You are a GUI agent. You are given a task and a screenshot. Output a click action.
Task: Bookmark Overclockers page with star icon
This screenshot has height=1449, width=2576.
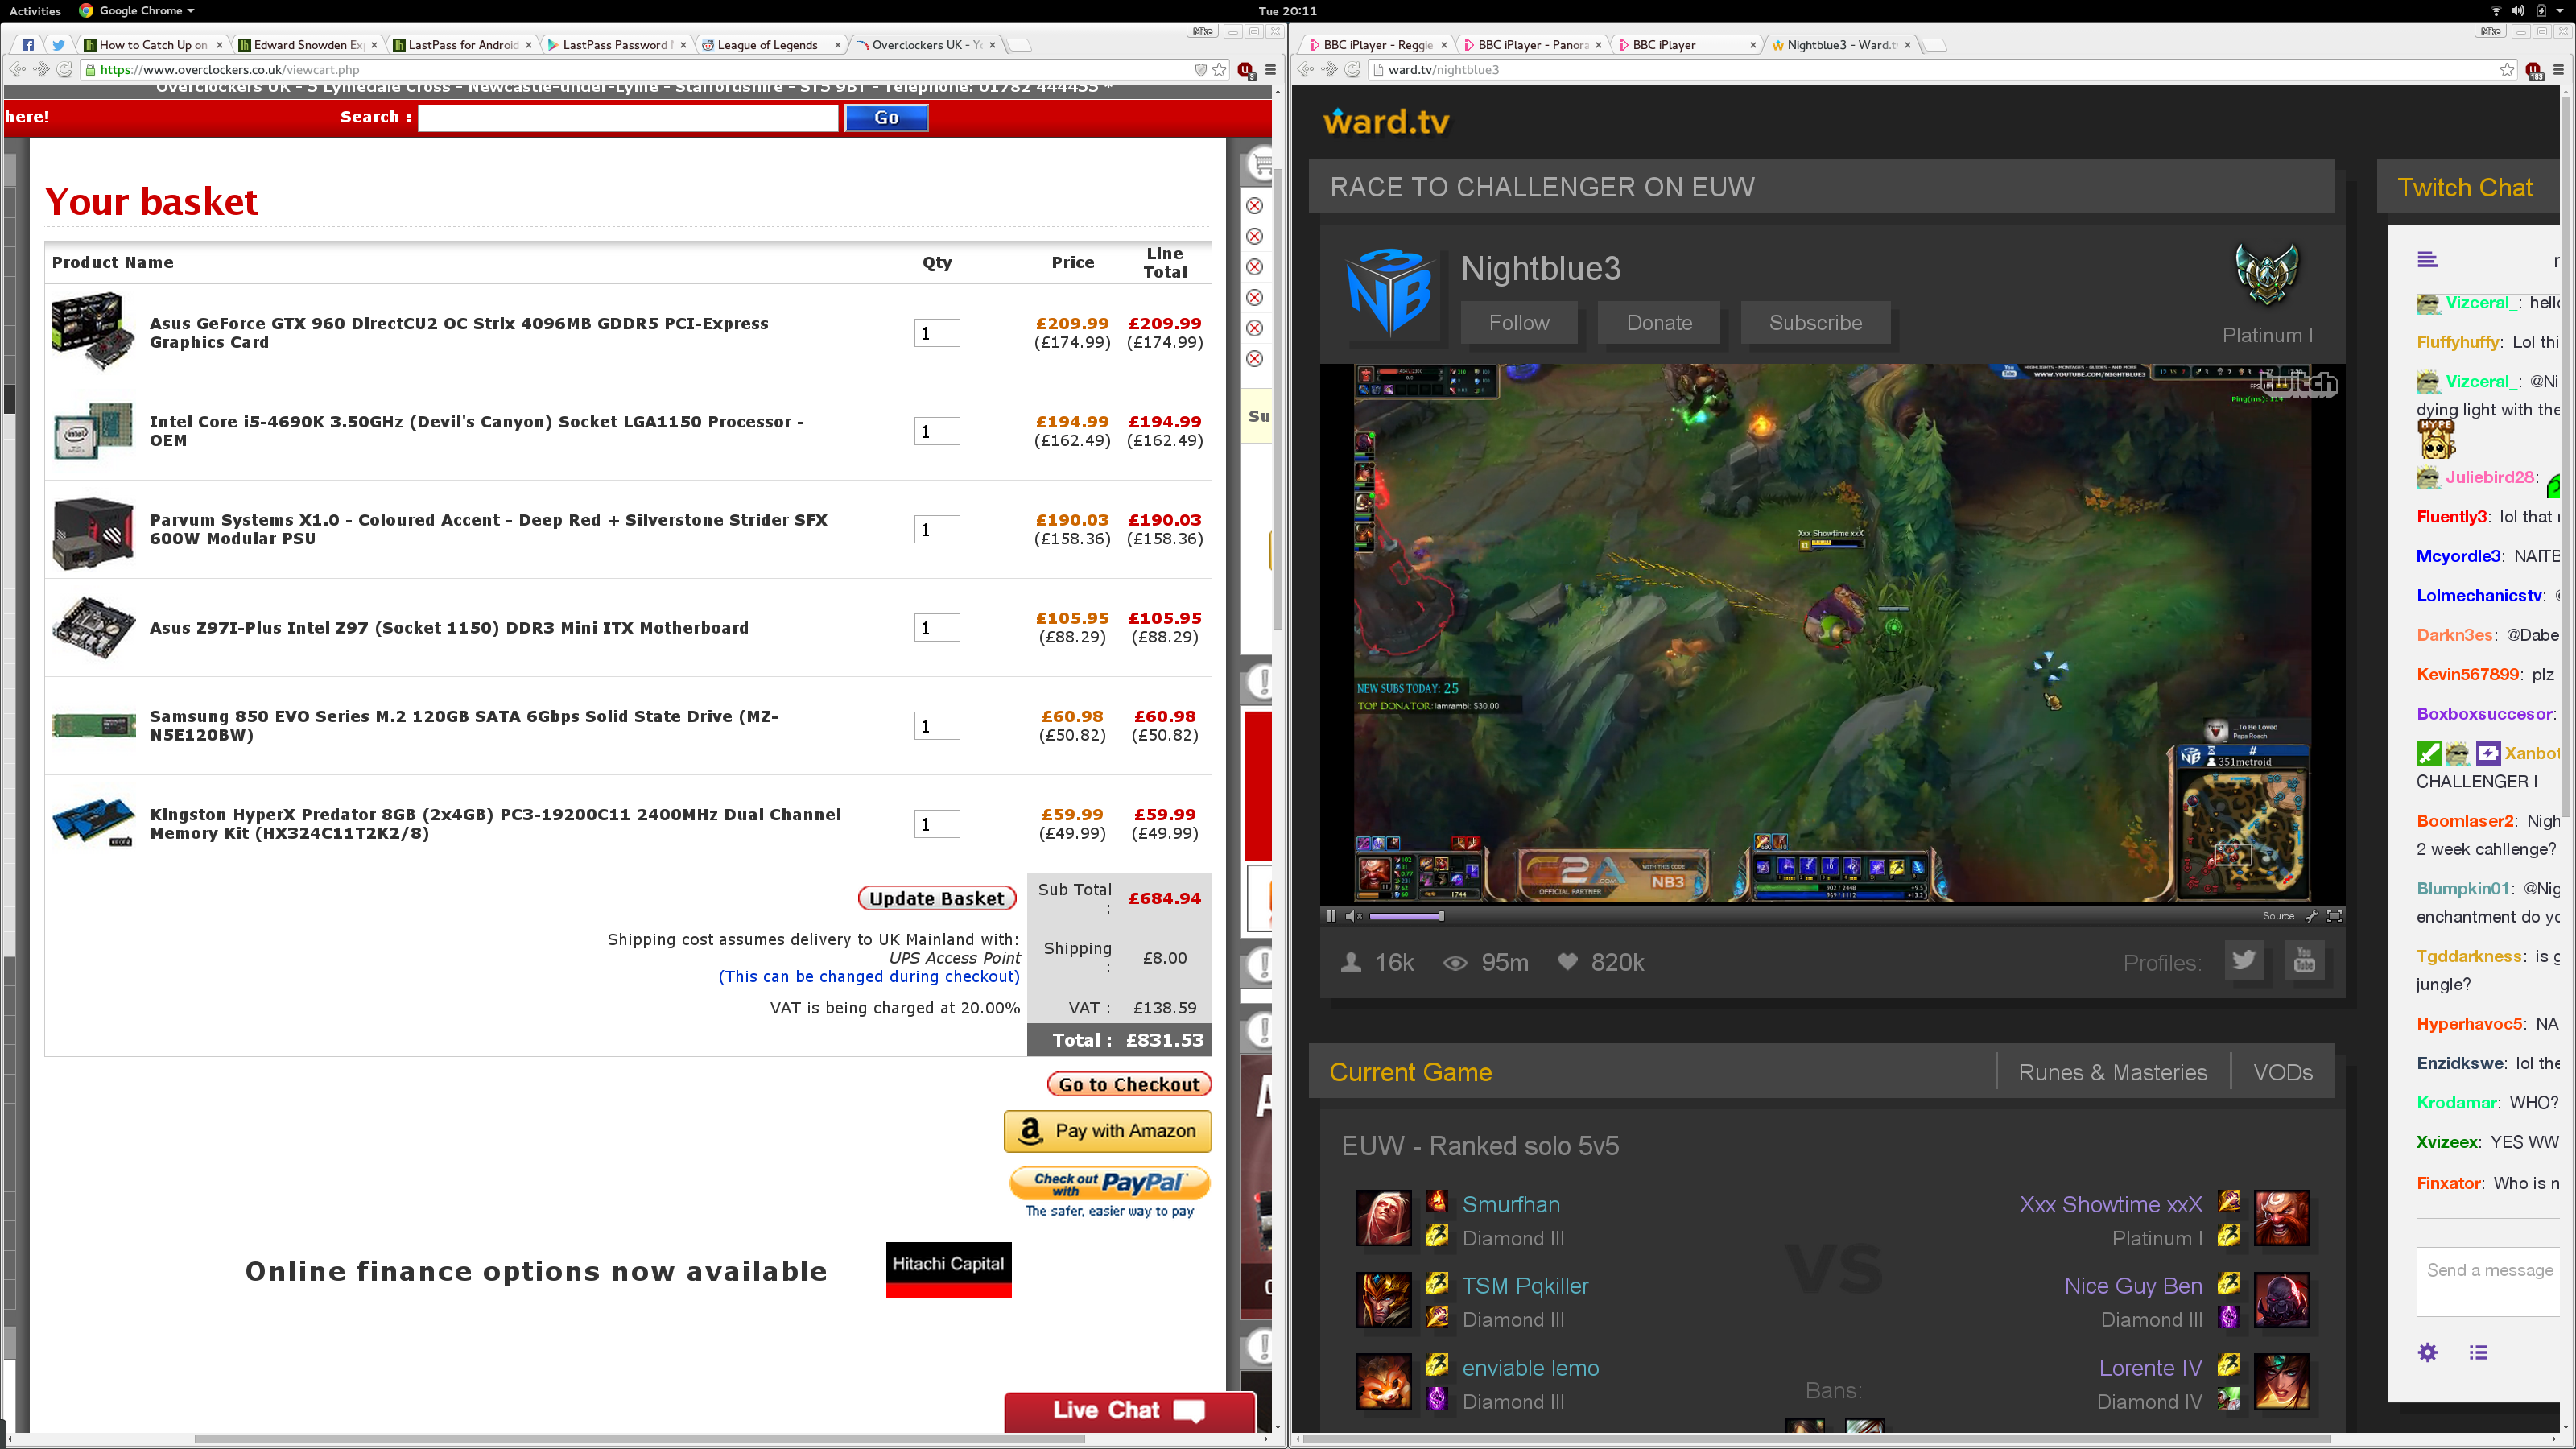pos(1219,70)
